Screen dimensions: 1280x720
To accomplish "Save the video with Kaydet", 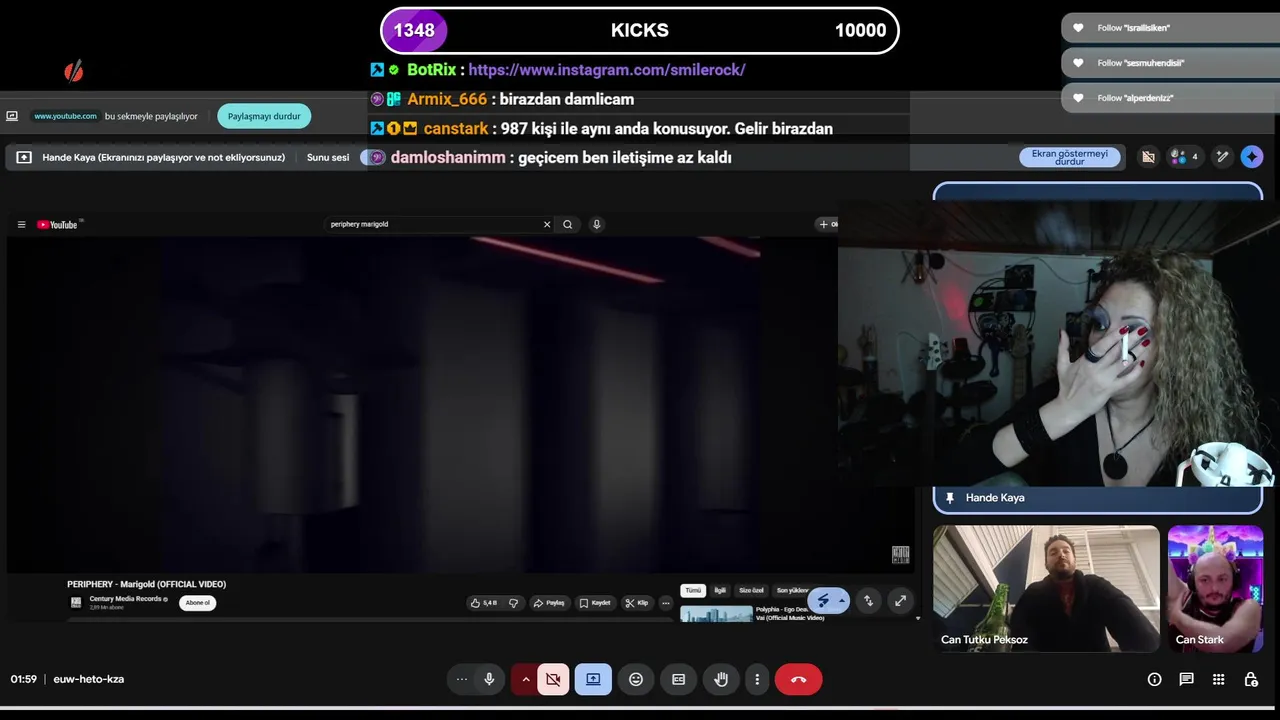I will coord(594,603).
